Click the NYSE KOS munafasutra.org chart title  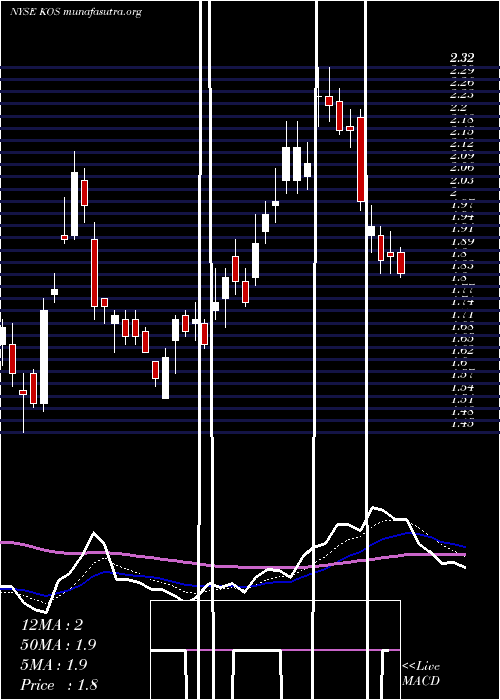click(x=76, y=12)
